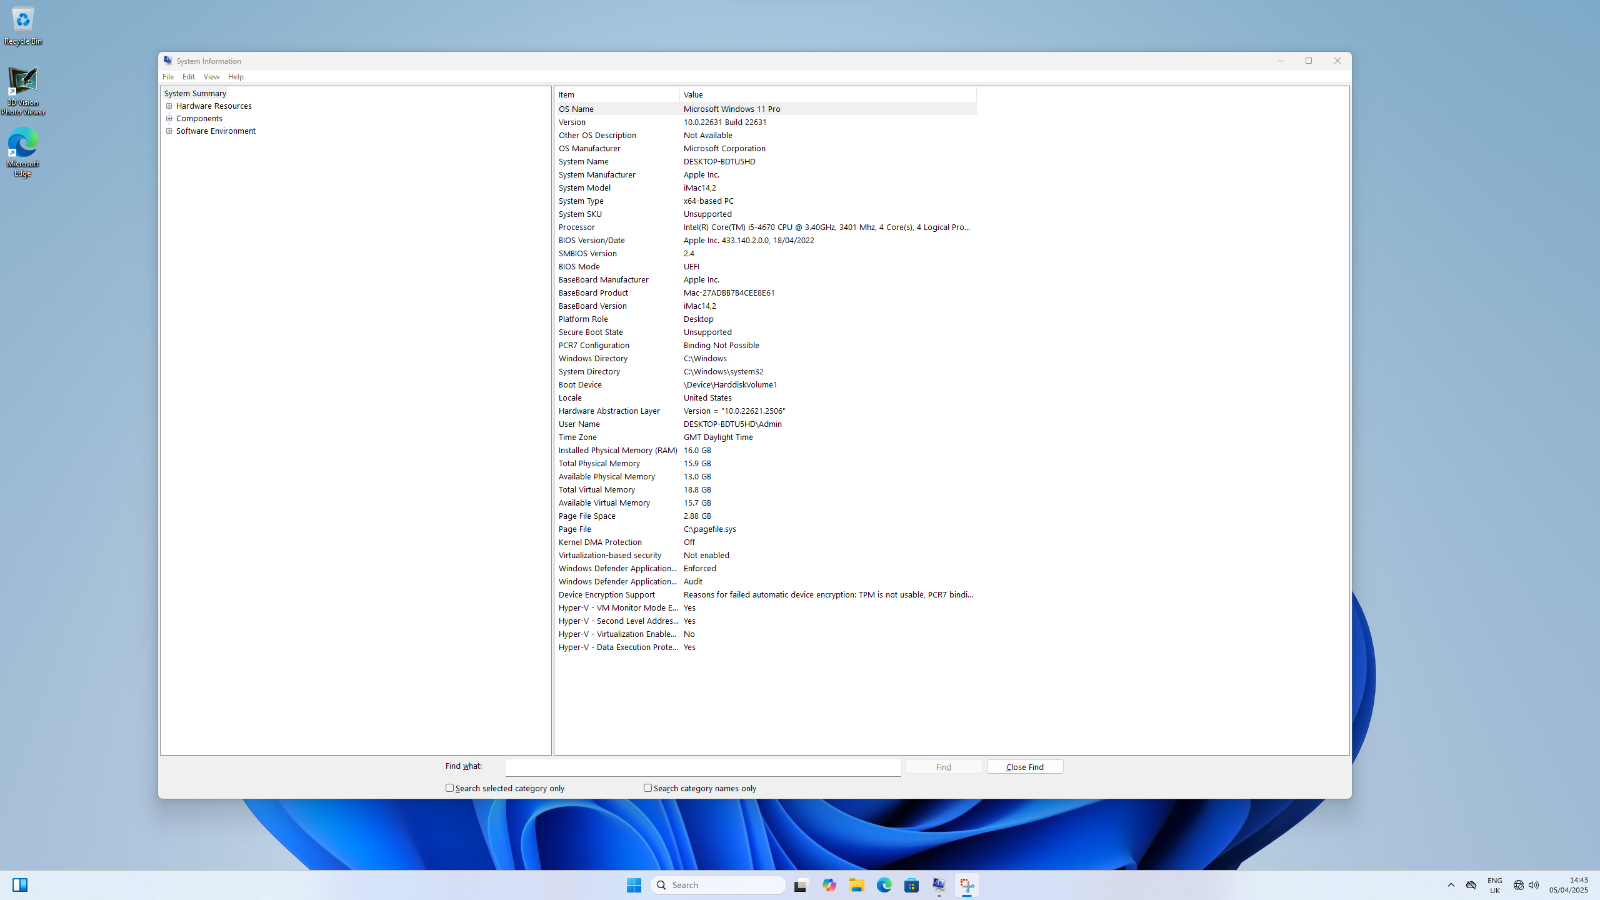Open Snipping Tool from the taskbar
Image resolution: width=1600 pixels, height=900 pixels.
(x=967, y=885)
